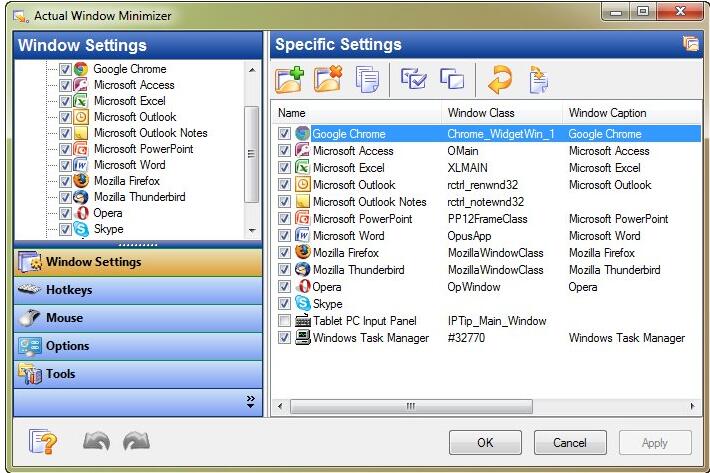
Task: Sort by the Window Caption column header
Action: 632,113
